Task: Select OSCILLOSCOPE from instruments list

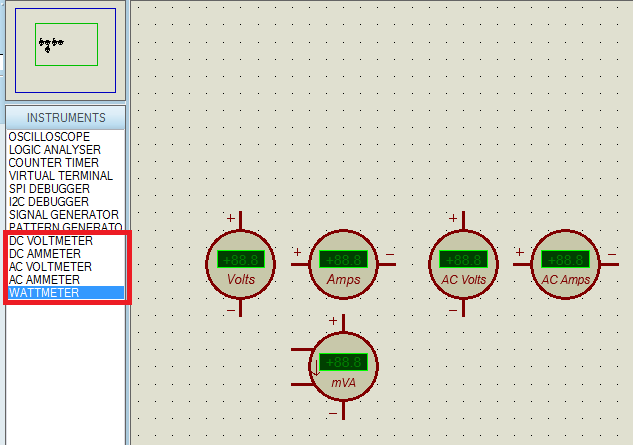Action: click(49, 137)
